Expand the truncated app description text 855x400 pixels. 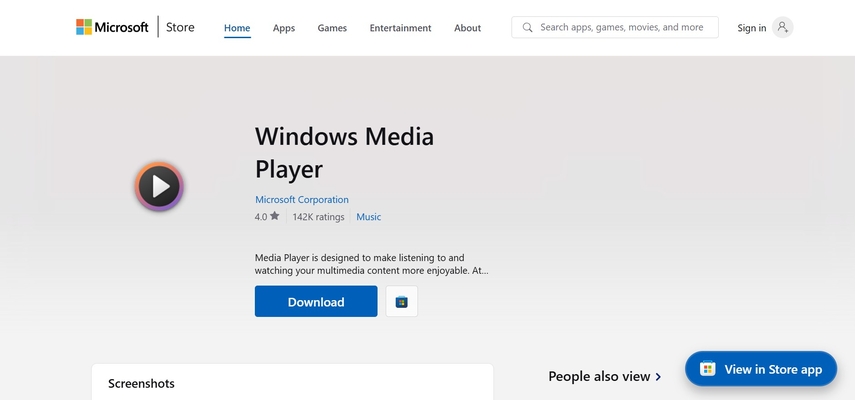[x=371, y=264]
